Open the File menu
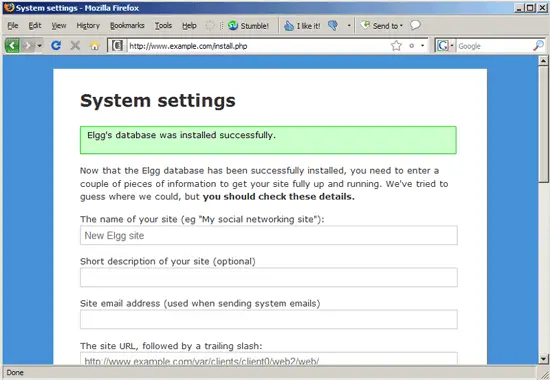Viewport: 550px width, 380px height. point(13,26)
